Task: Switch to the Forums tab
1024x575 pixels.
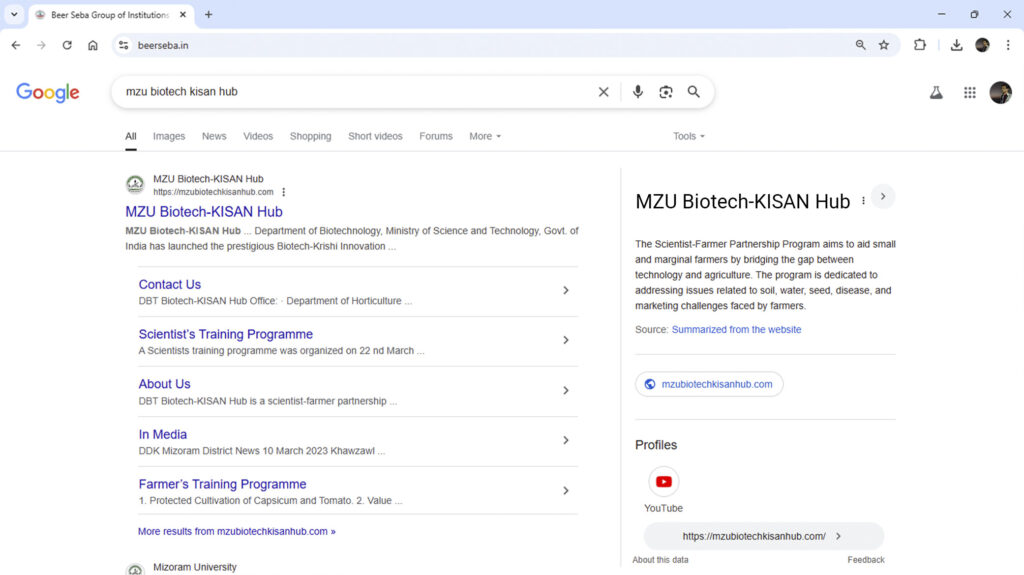Action: point(436,136)
